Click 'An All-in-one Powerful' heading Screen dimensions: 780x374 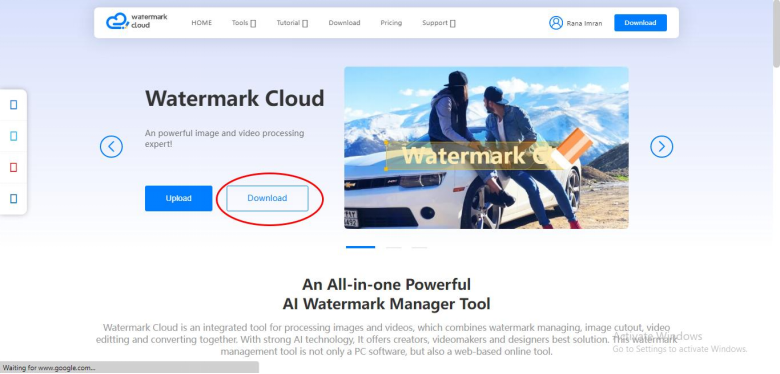(x=386, y=284)
